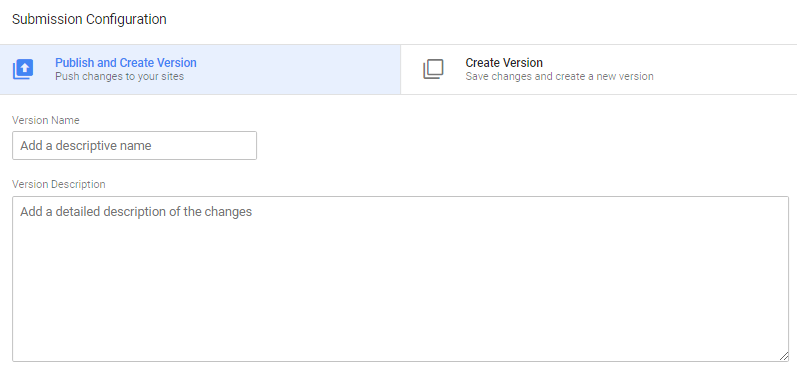Image resolution: width=797 pixels, height=373 pixels.
Task: Click the Version Description field label
Action: pos(59,184)
